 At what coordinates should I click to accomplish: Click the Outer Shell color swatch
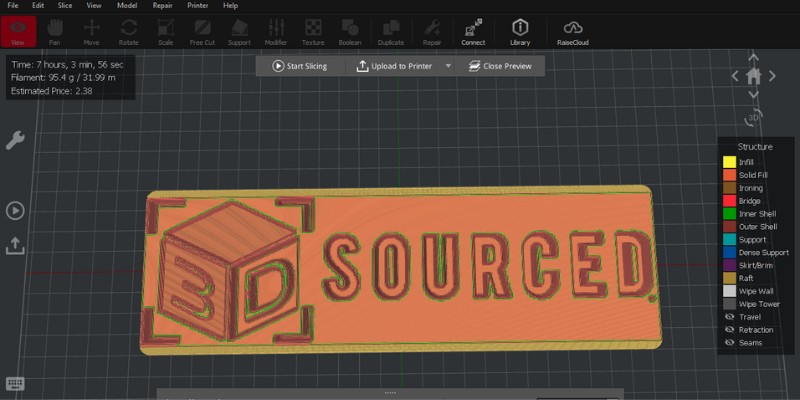730,227
